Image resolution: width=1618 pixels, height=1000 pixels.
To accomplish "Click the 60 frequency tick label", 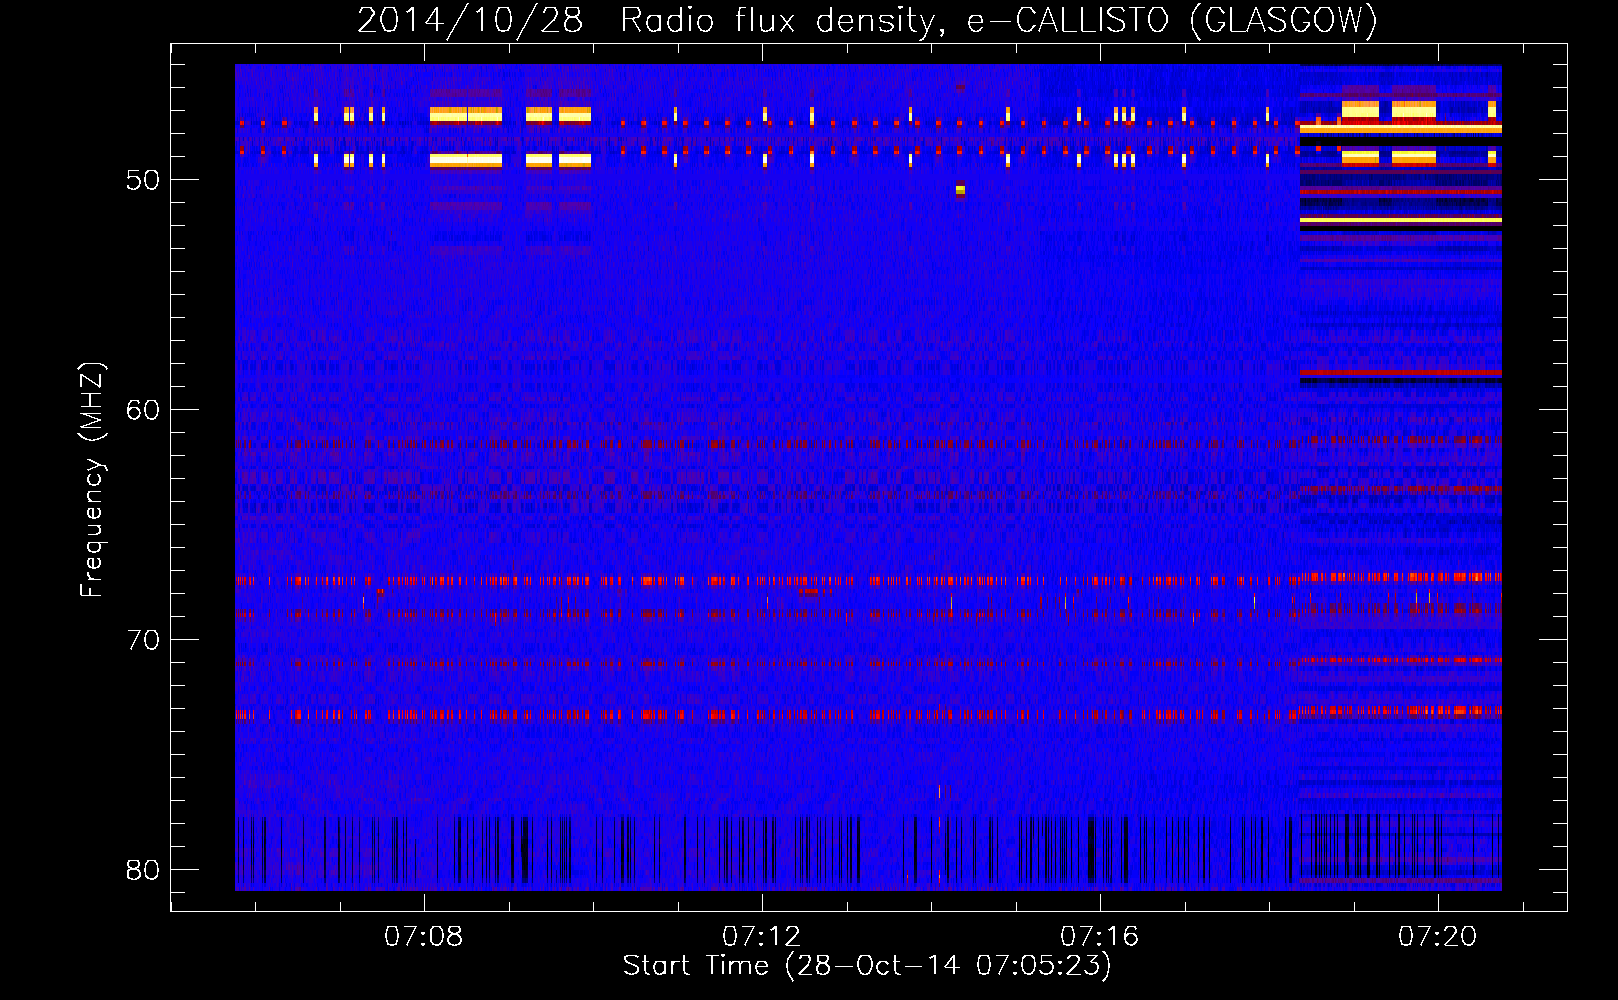I will coord(143,410).
